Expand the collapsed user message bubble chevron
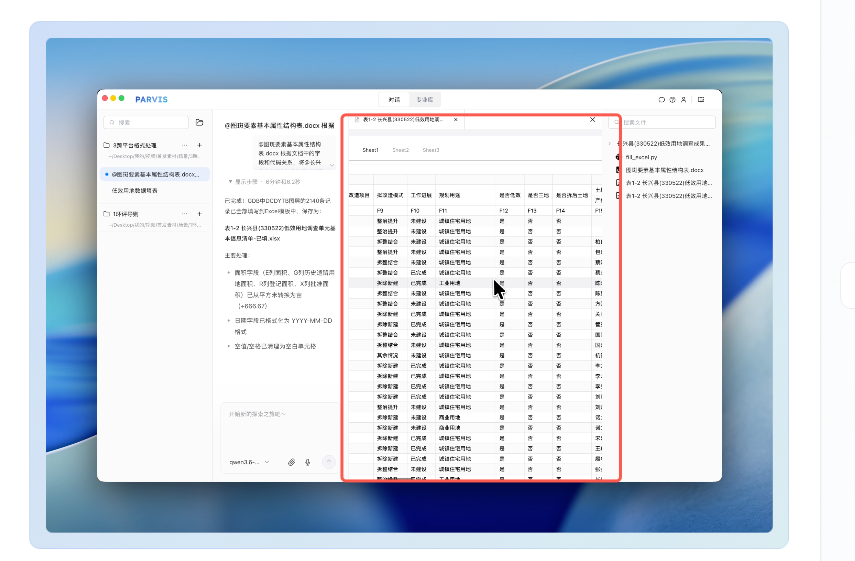Viewport: 855px width, 561px height. [332, 164]
